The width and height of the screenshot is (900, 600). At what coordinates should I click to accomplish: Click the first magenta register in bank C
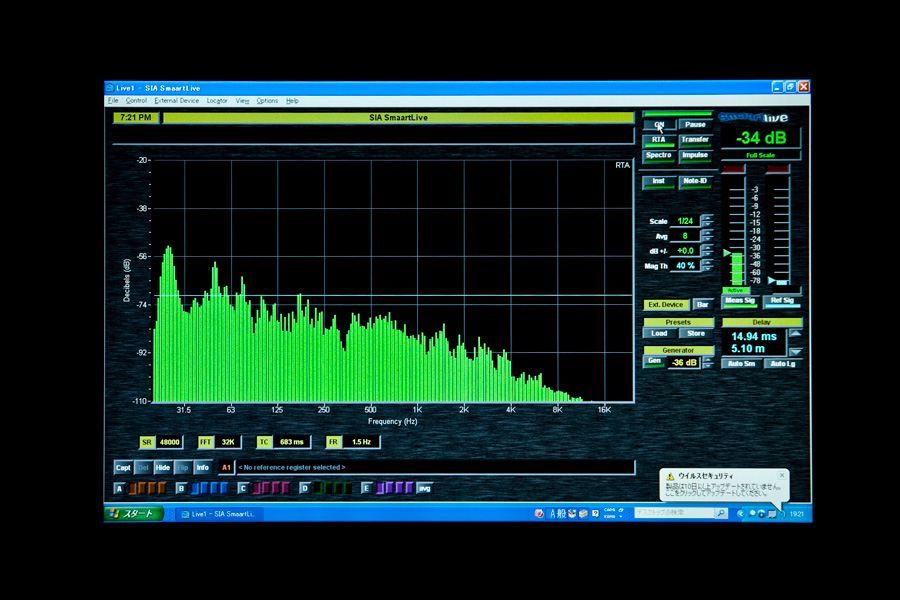click(257, 489)
